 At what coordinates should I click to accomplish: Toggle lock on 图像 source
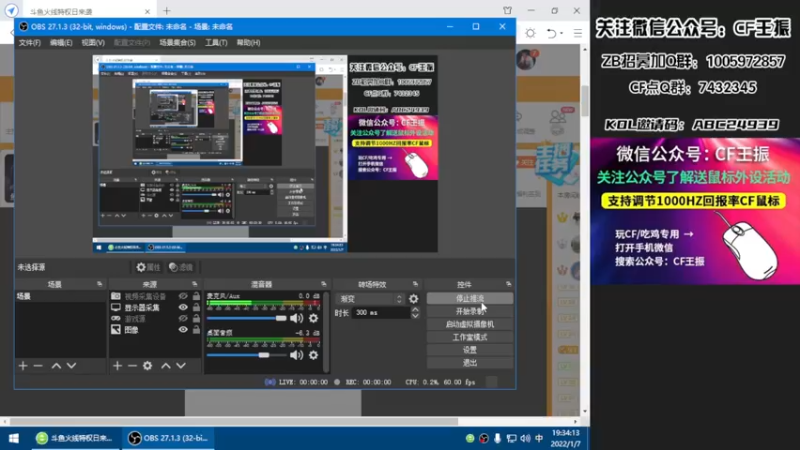point(196,330)
